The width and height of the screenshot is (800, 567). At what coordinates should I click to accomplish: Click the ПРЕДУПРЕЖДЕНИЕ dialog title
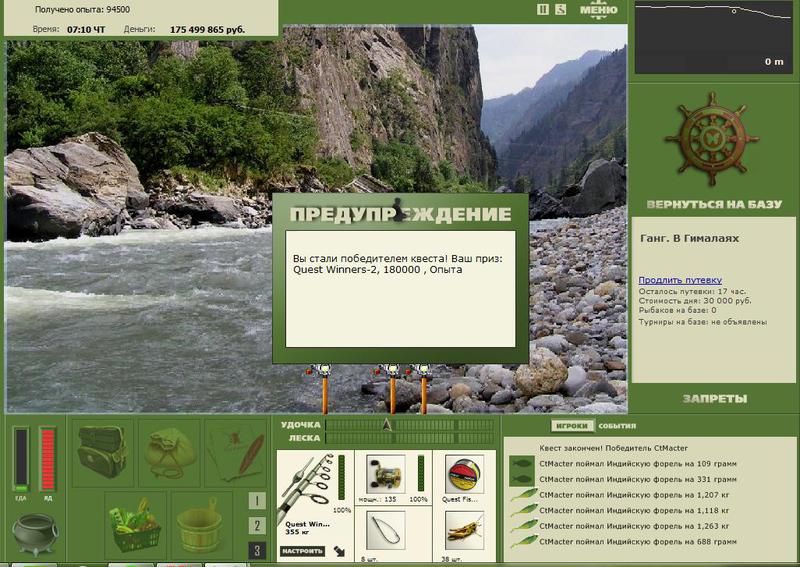(x=401, y=214)
